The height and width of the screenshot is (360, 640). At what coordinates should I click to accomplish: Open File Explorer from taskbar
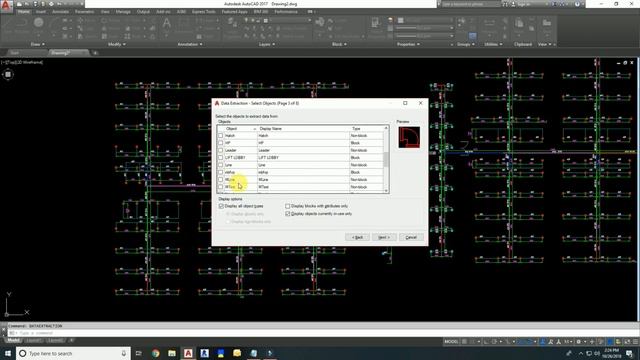(172, 353)
